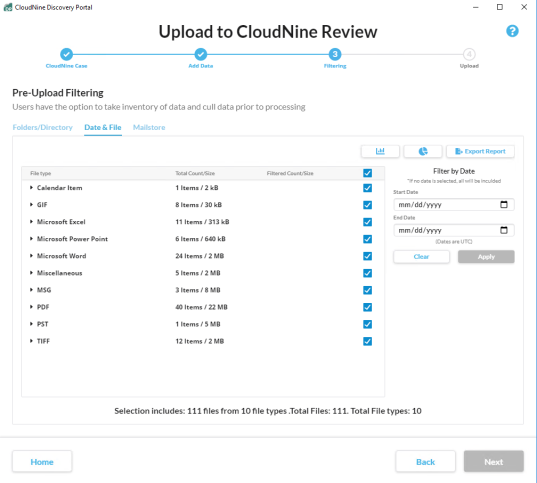Select '8 Items / 30 kB' cell
The width and height of the screenshot is (537, 483).
[x=199, y=205]
